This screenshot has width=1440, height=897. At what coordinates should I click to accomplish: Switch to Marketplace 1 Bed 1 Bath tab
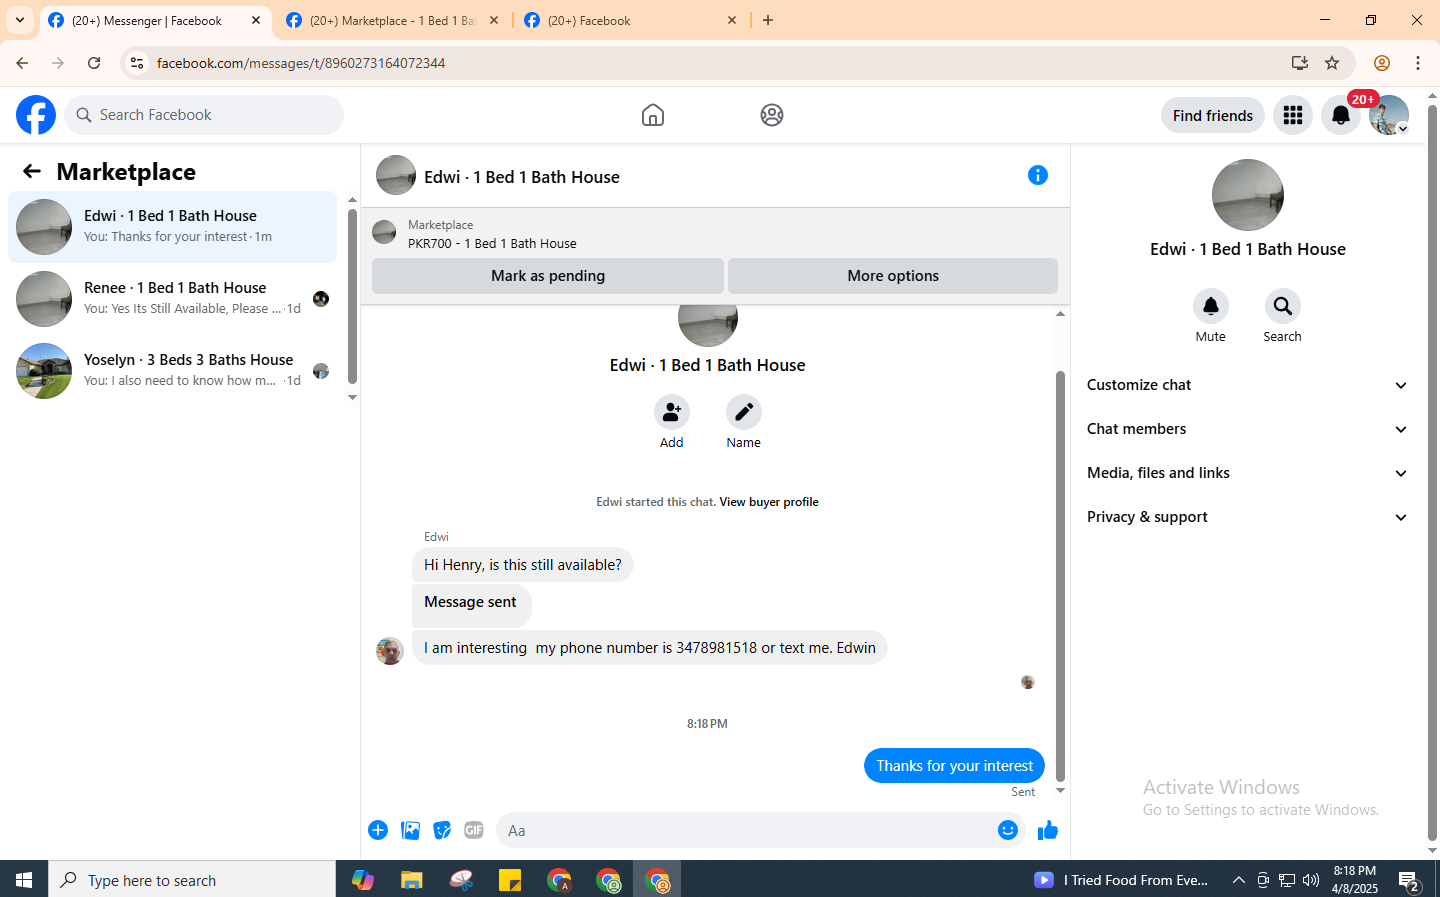tap(392, 20)
